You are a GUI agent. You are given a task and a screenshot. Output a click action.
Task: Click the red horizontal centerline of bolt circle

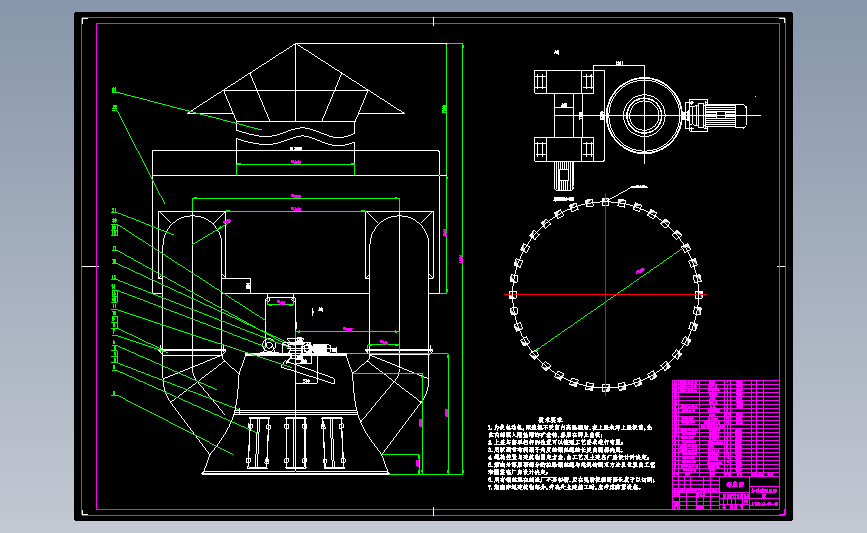pyautogui.click(x=605, y=294)
